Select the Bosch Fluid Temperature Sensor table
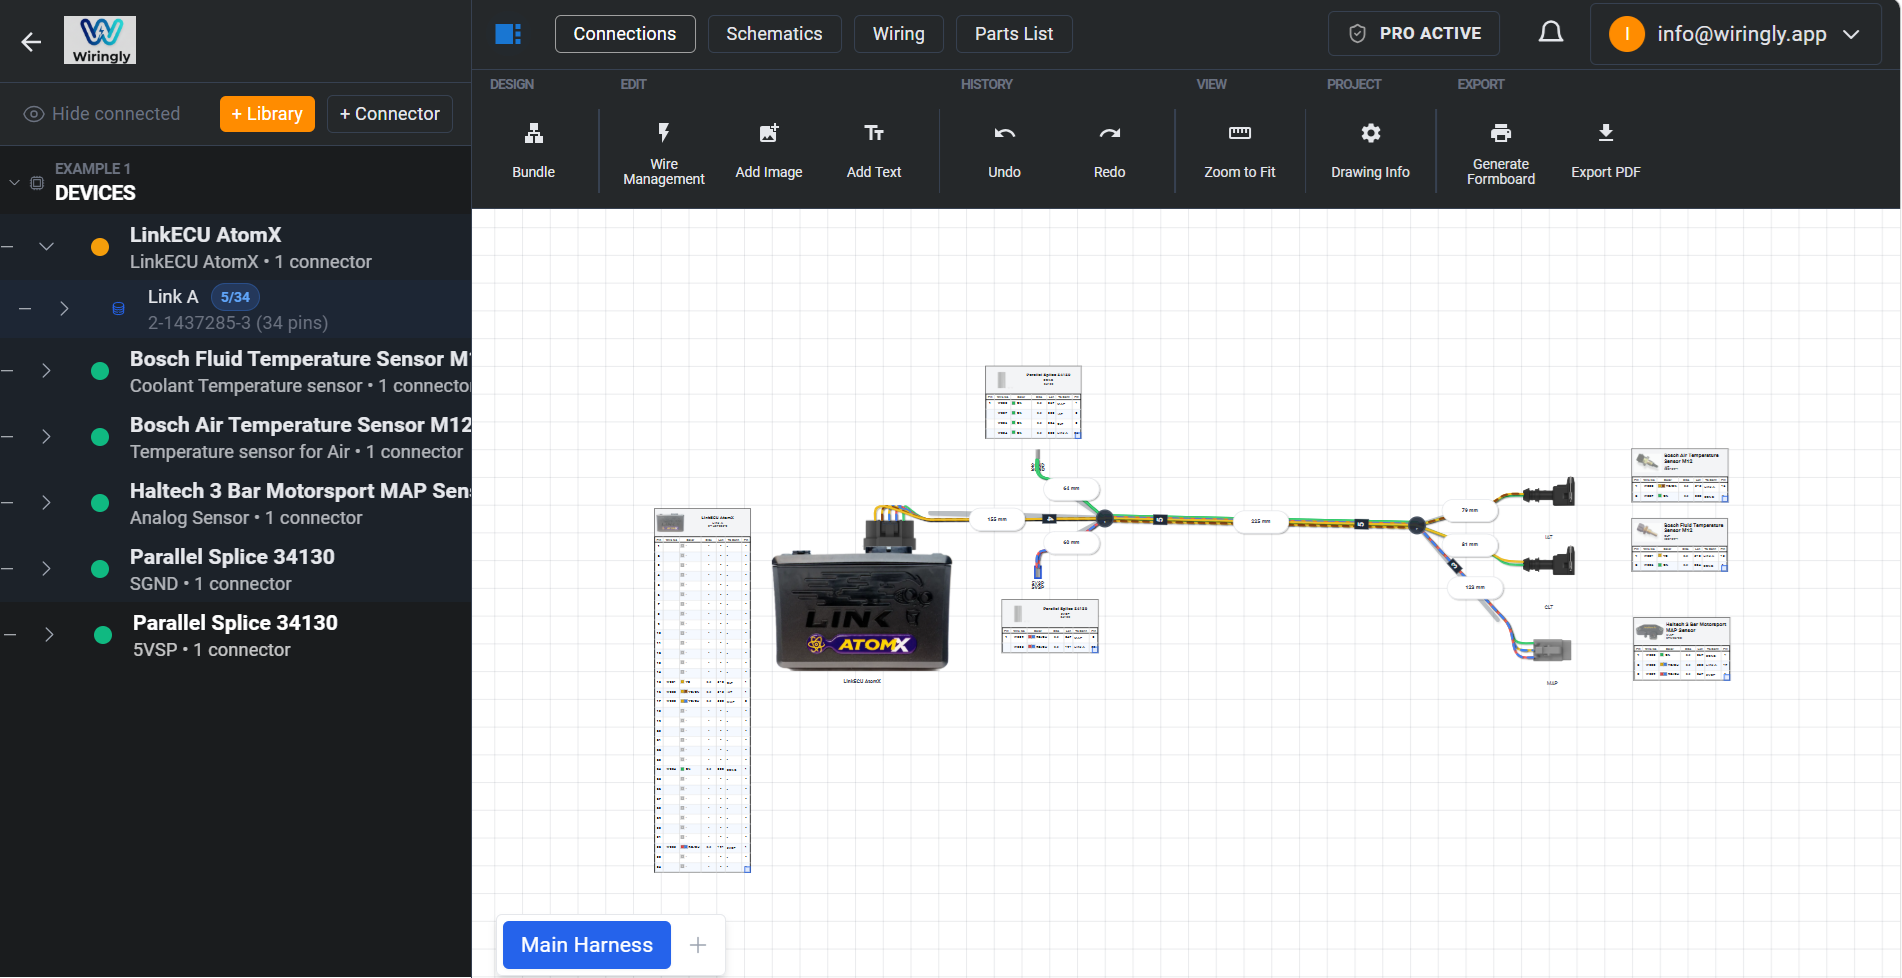Viewport: 1902px width, 978px height. point(1680,545)
